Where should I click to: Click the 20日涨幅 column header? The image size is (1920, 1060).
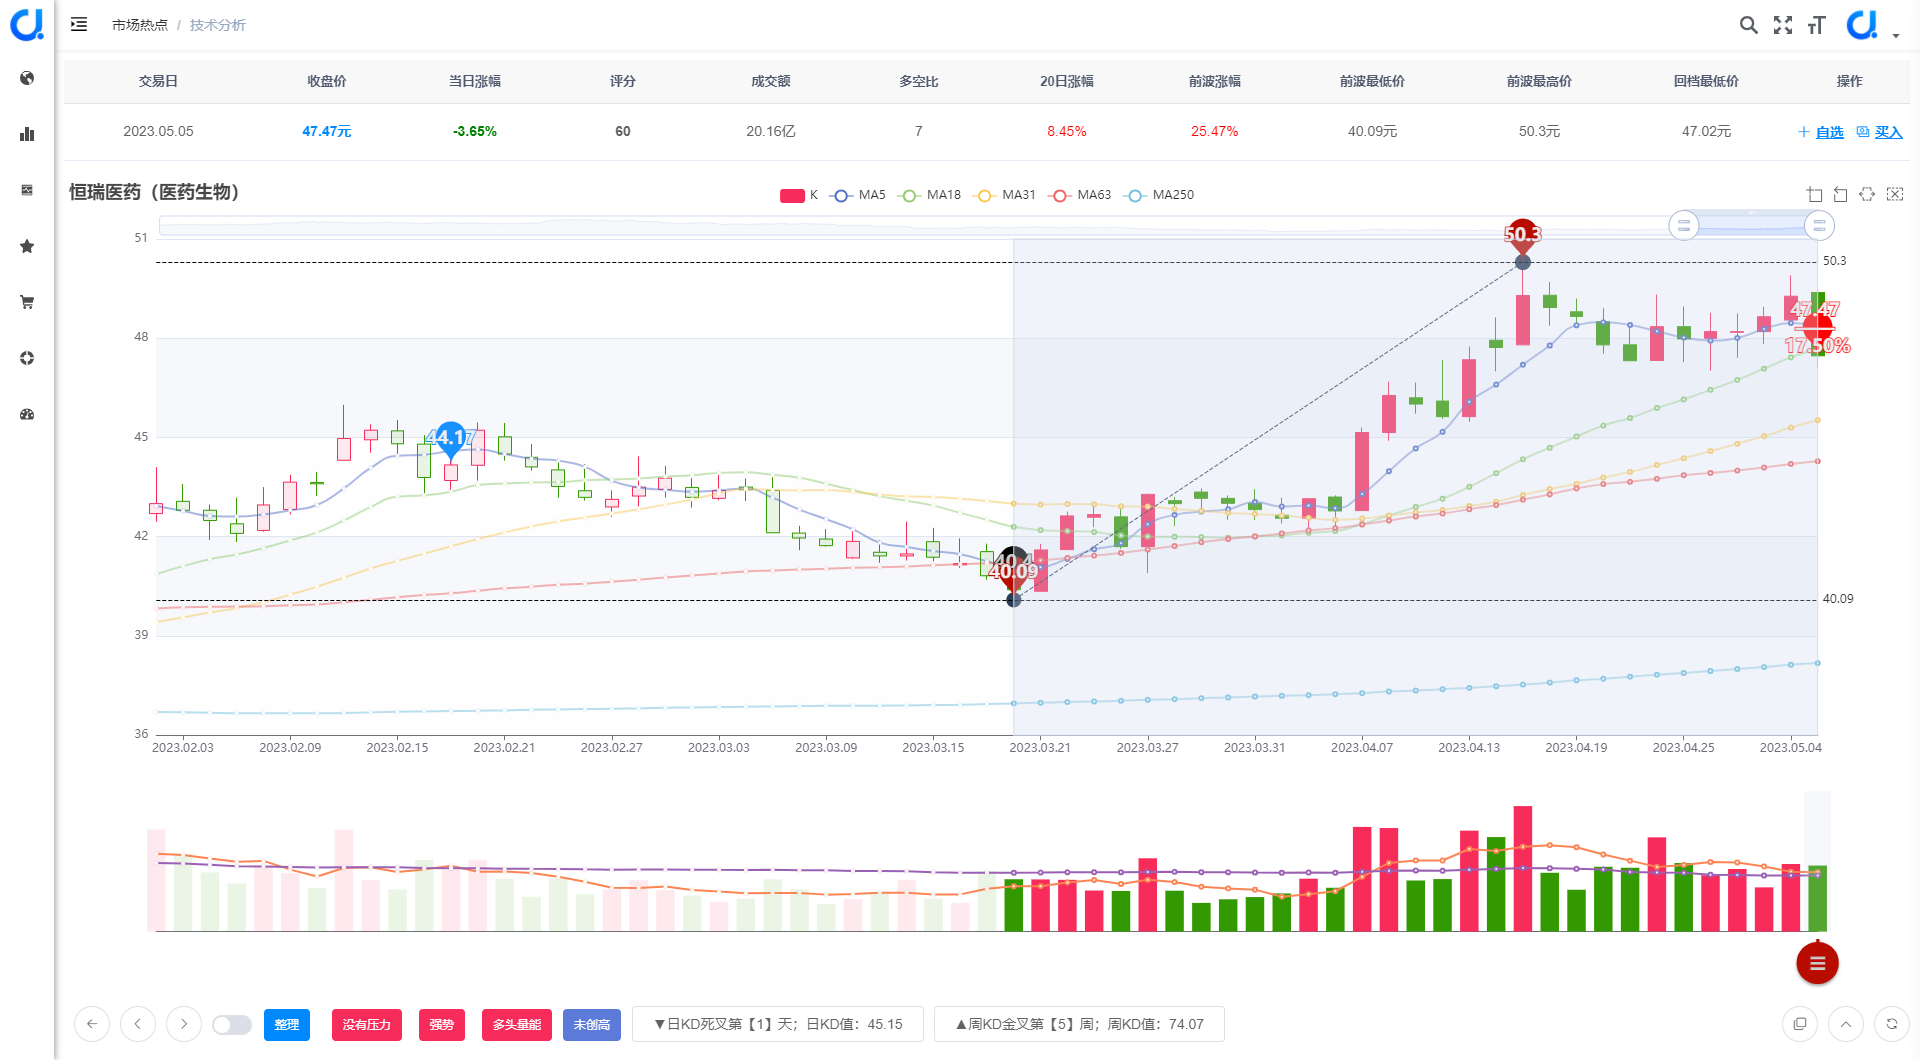click(x=1067, y=81)
